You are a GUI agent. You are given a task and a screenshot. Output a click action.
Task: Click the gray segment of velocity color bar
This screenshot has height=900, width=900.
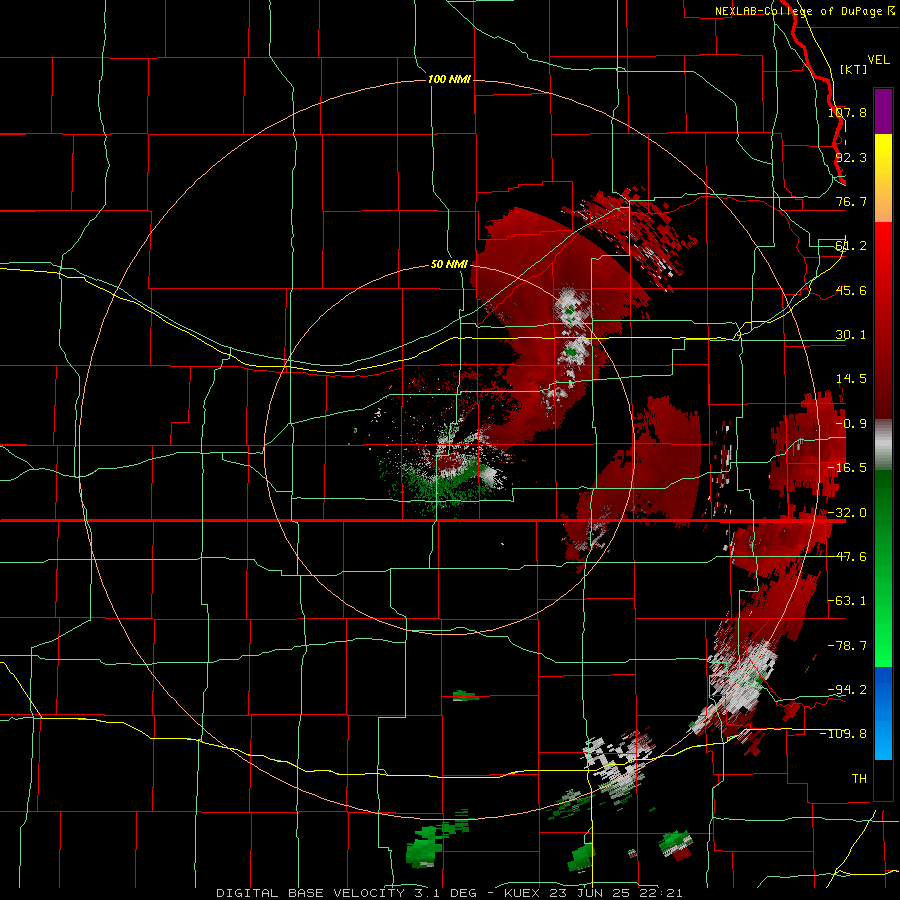click(x=883, y=445)
